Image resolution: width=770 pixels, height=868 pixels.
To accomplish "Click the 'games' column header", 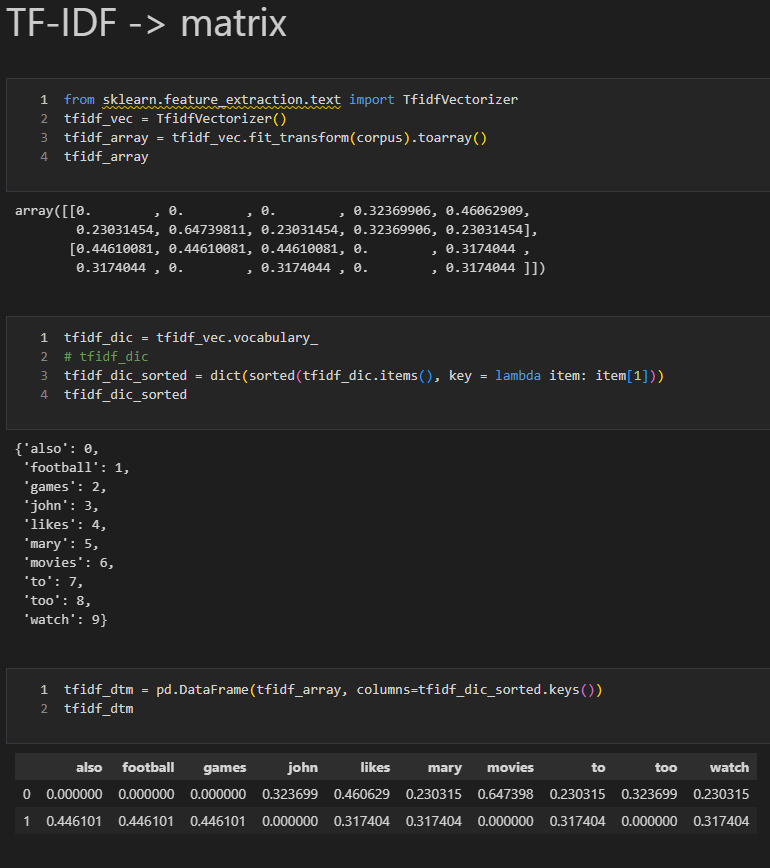I will click(x=224, y=768).
